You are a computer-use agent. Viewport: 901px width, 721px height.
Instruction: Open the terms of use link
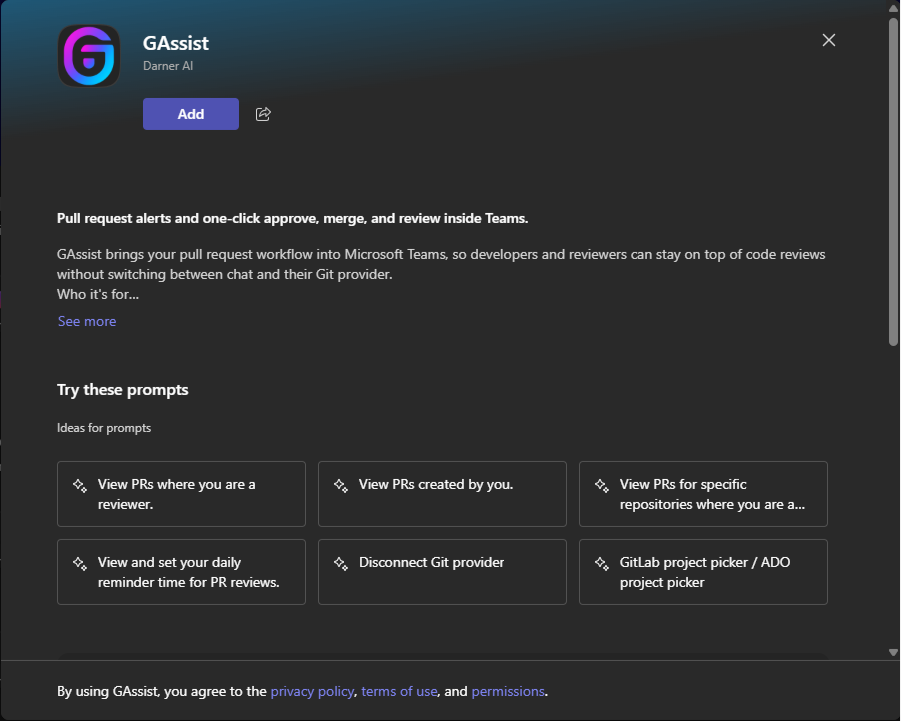(x=399, y=691)
